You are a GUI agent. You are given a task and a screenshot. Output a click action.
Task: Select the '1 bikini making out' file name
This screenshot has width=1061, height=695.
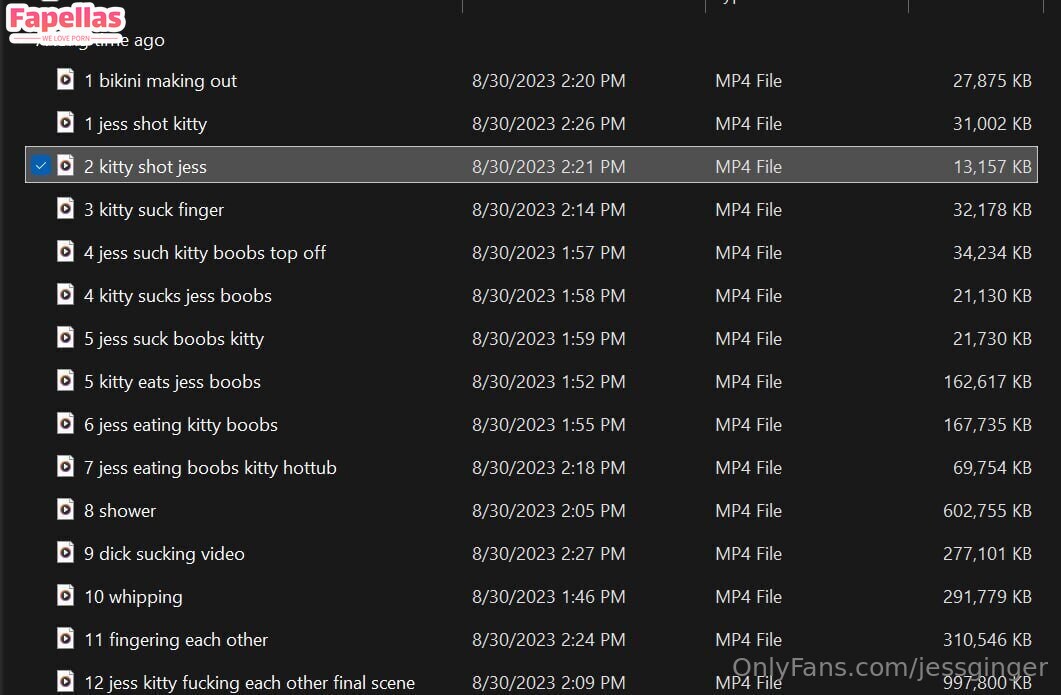160,81
